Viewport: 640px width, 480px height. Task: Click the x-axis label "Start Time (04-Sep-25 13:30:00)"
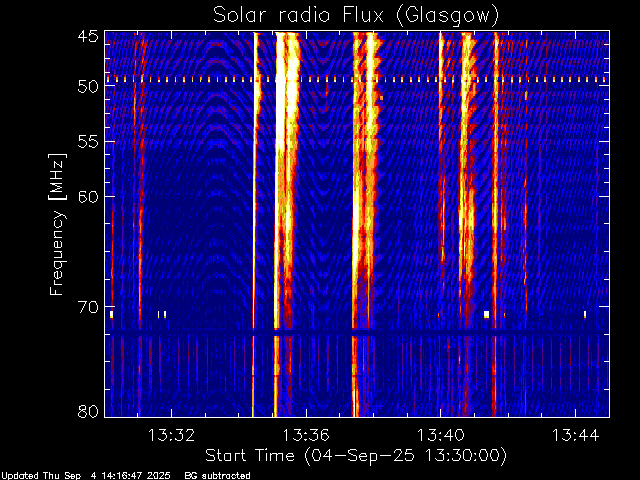(356, 456)
